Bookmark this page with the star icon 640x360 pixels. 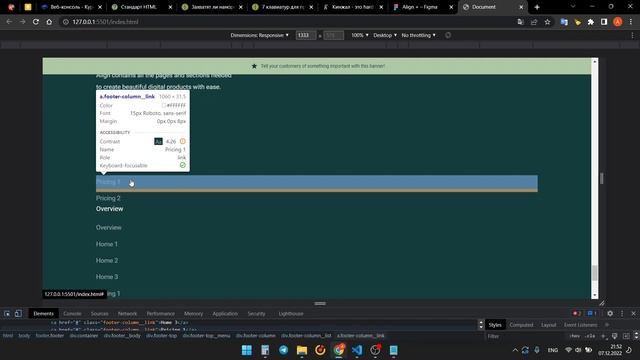click(x=547, y=22)
